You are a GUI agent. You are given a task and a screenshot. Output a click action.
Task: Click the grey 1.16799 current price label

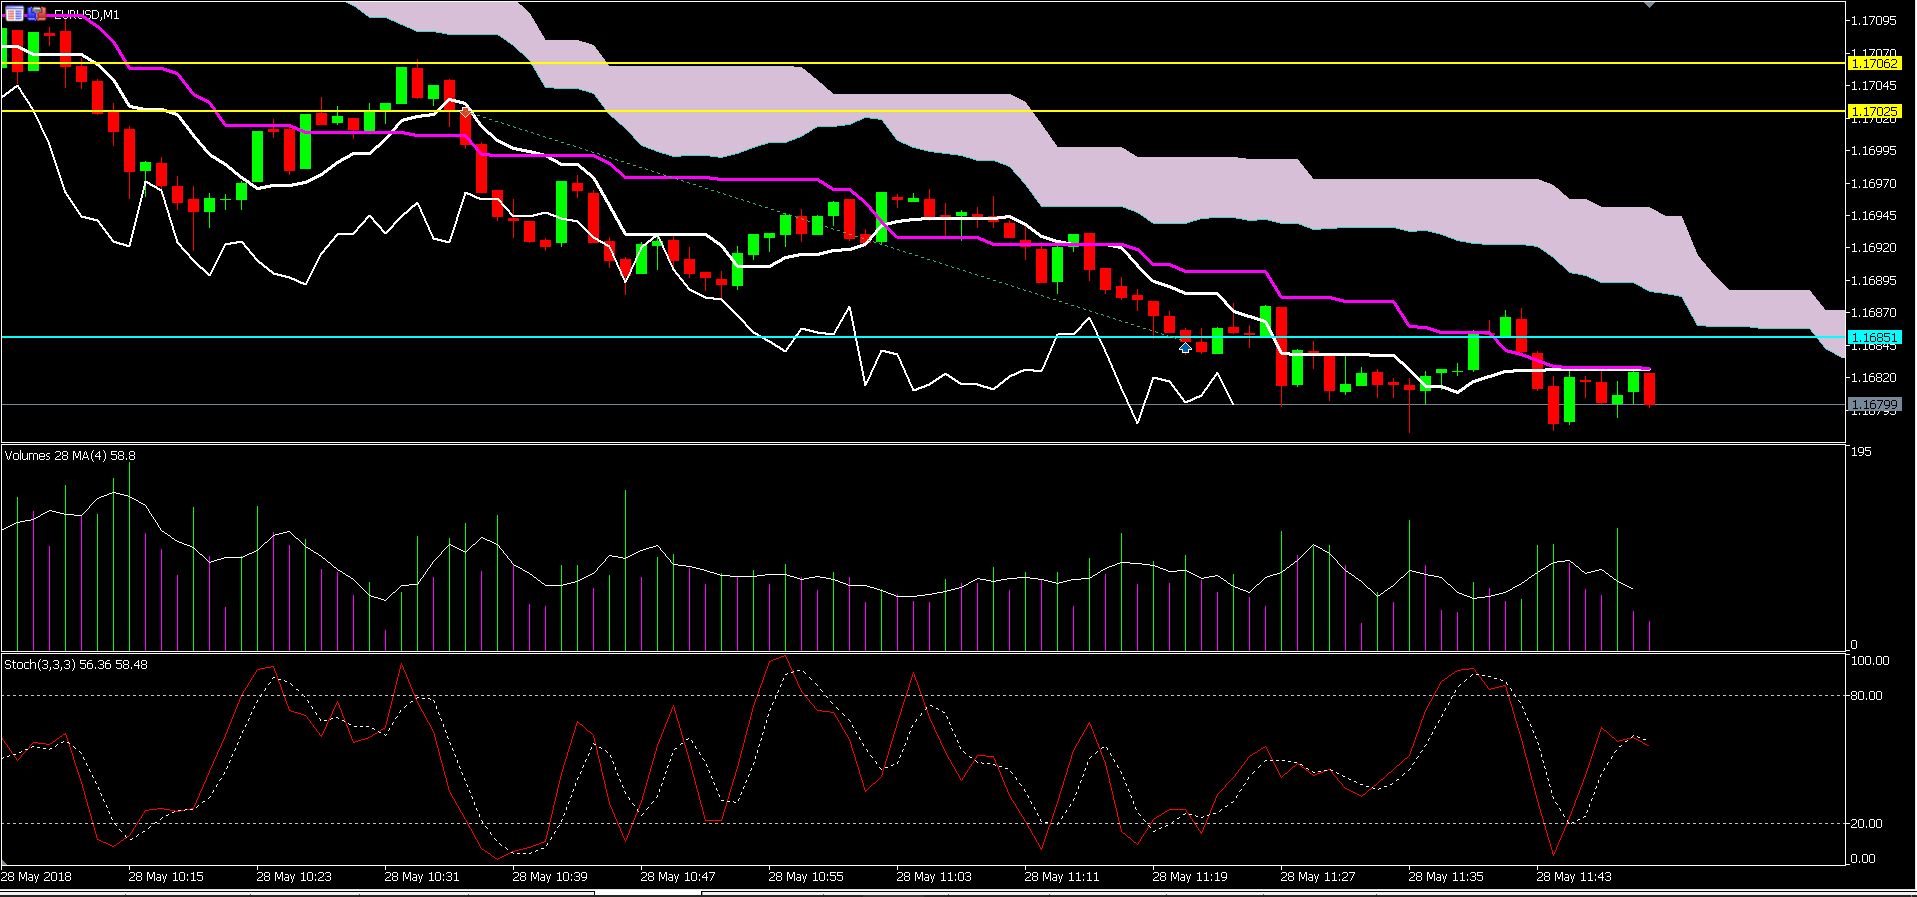click(1874, 405)
